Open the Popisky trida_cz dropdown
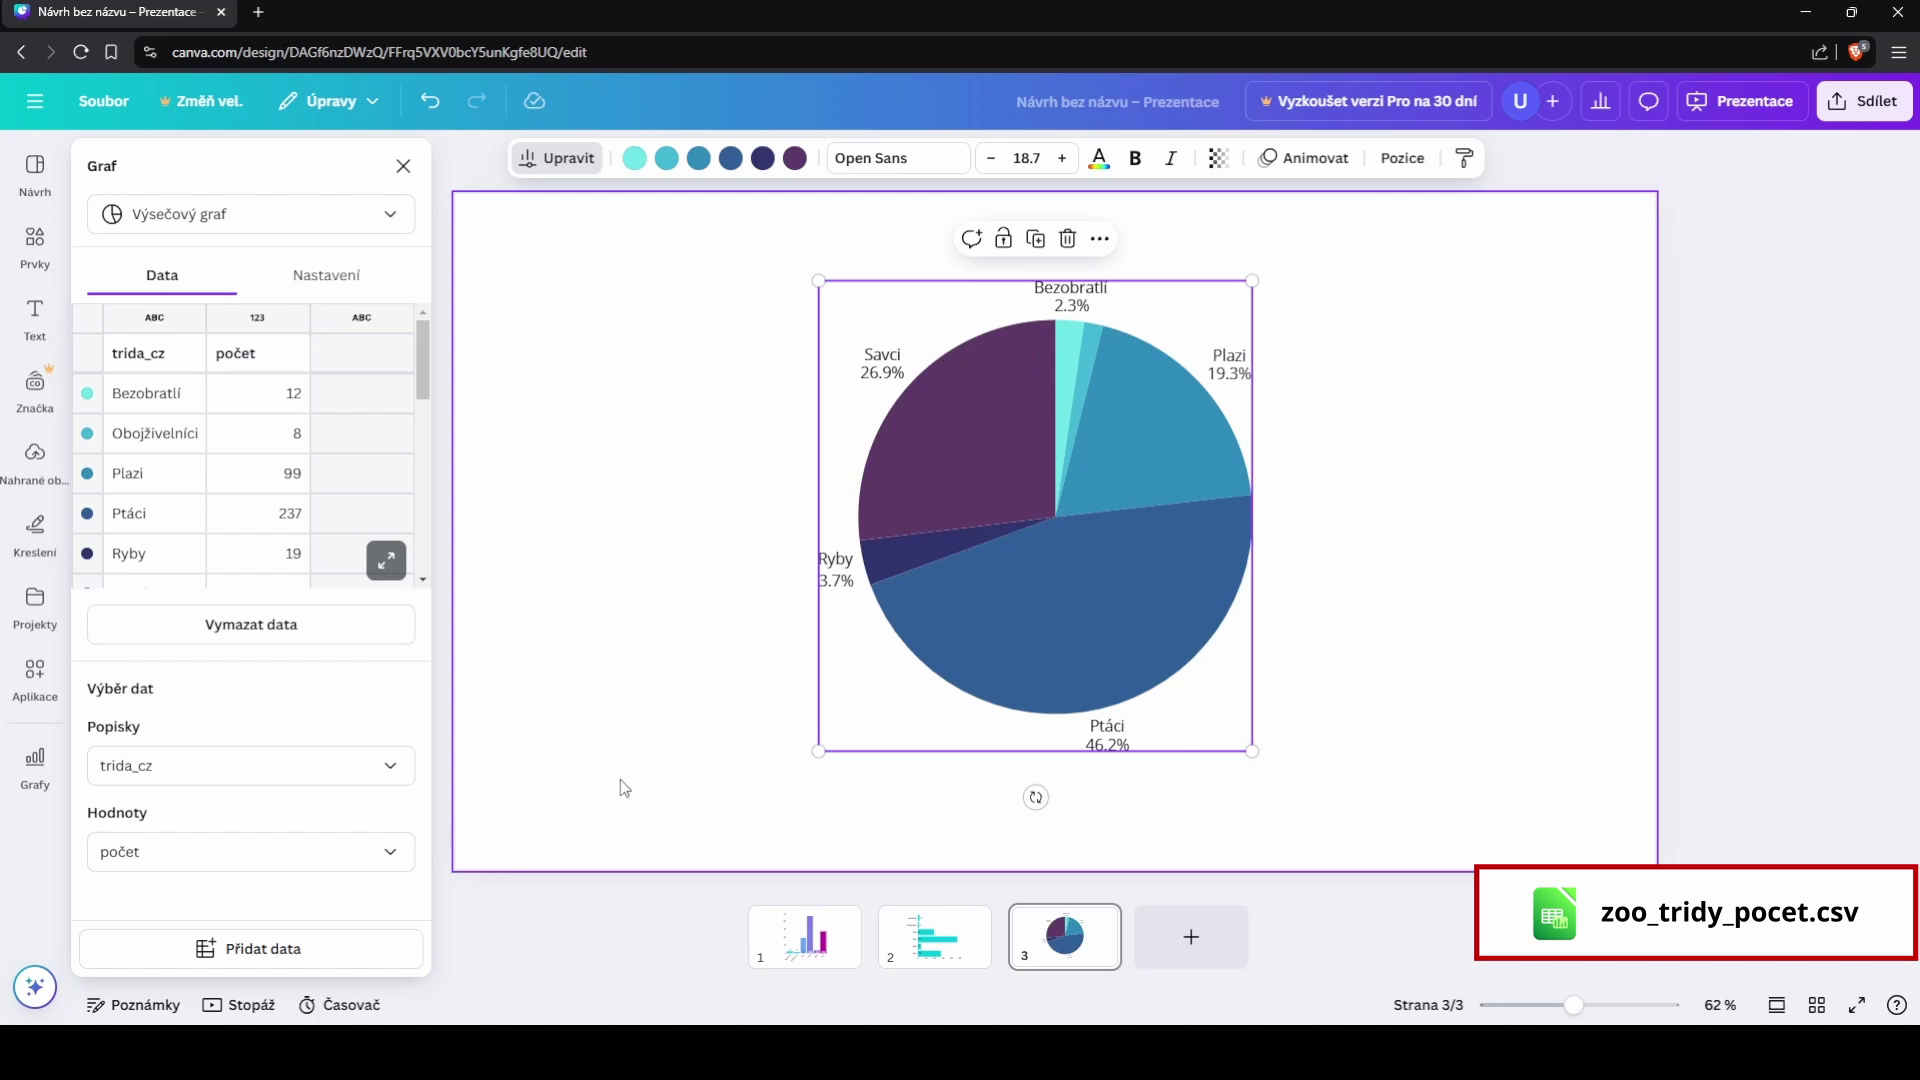The height and width of the screenshot is (1080, 1920). [251, 766]
